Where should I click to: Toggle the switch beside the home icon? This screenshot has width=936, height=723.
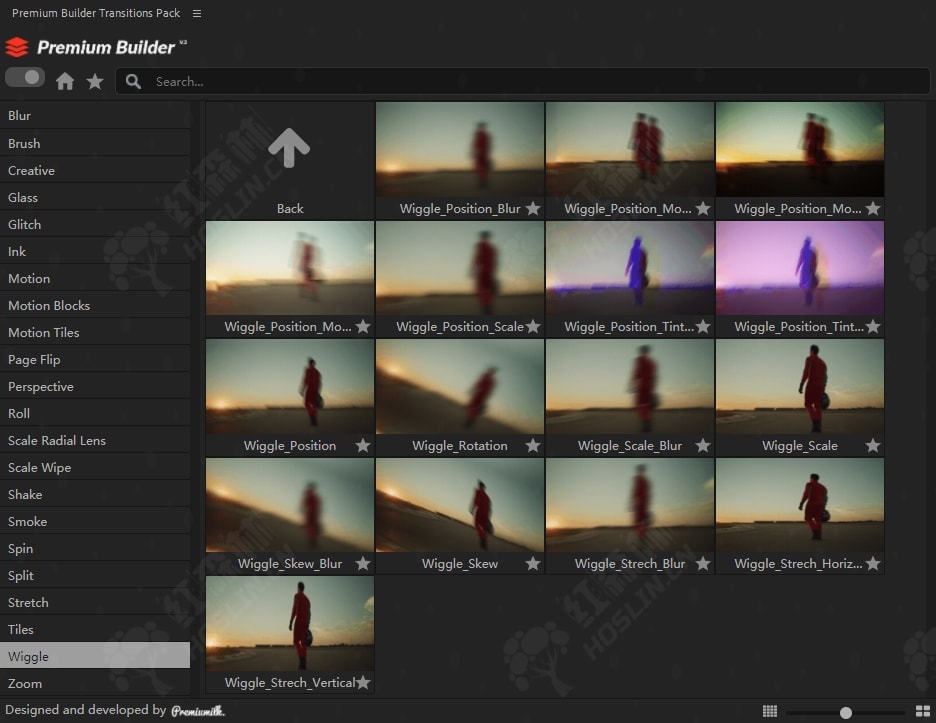pos(25,78)
